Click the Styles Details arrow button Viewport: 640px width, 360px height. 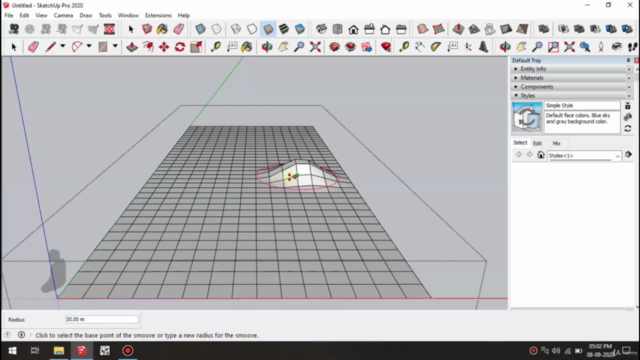coord(628,155)
